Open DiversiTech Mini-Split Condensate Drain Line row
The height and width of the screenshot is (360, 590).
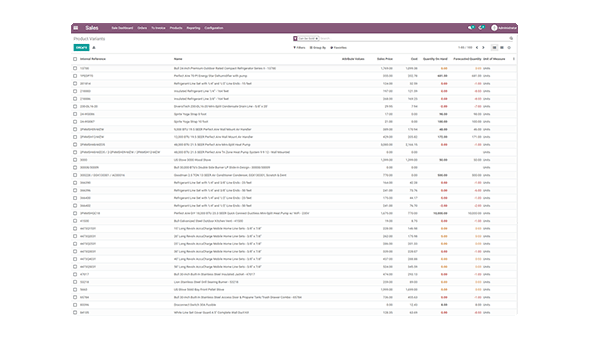tap(294, 106)
